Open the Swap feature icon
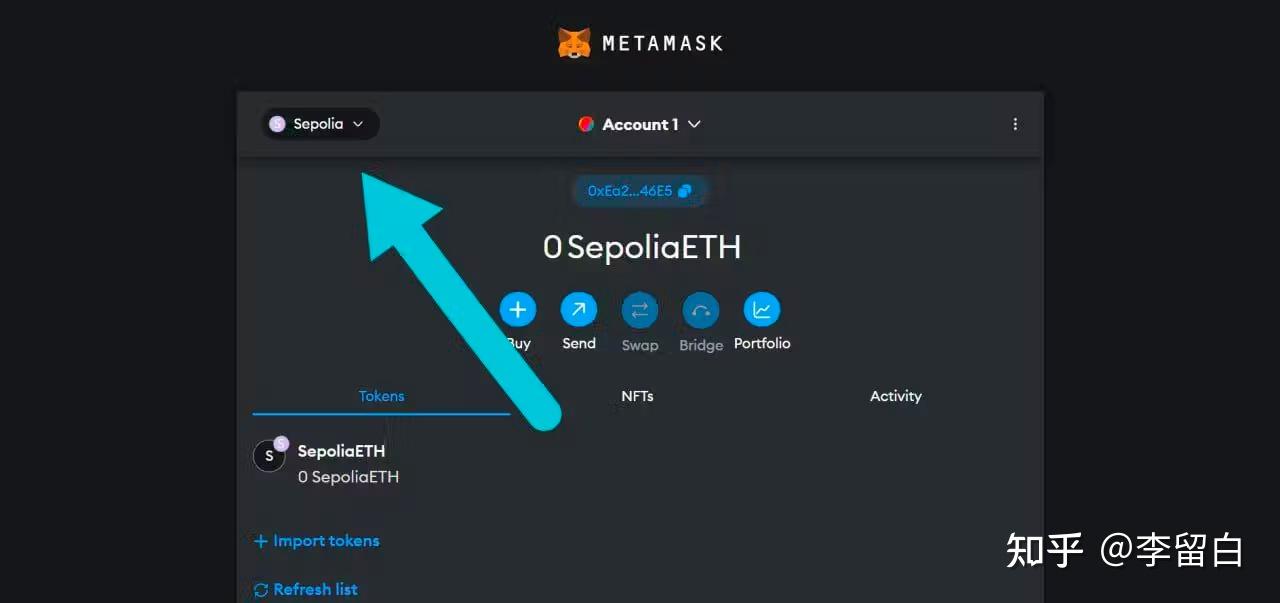Viewport: 1280px width, 603px height. (640, 310)
